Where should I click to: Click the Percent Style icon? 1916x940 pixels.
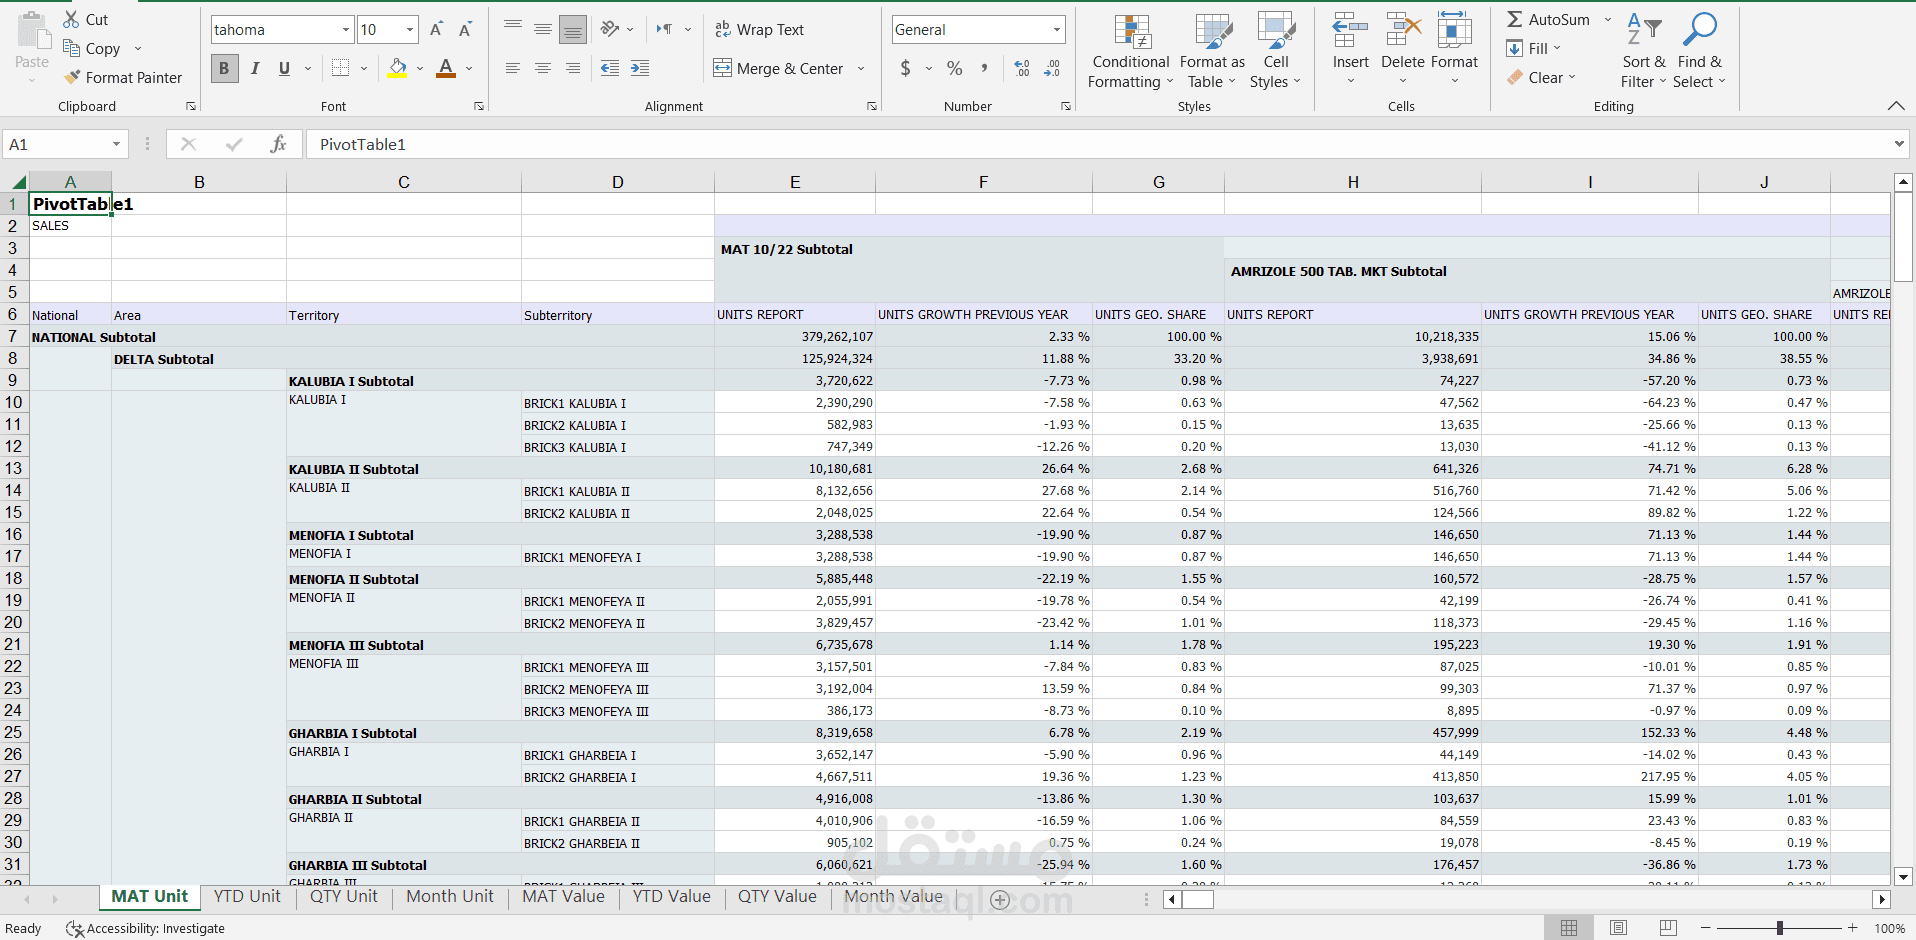pyautogui.click(x=954, y=68)
